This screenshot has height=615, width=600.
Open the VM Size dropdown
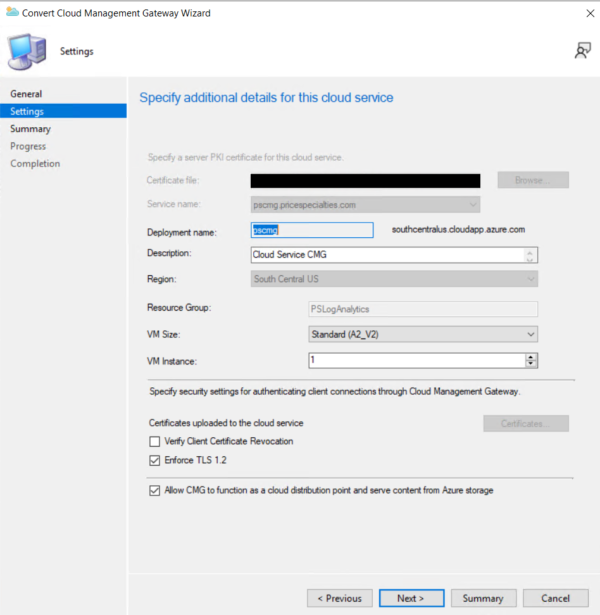pos(423,335)
